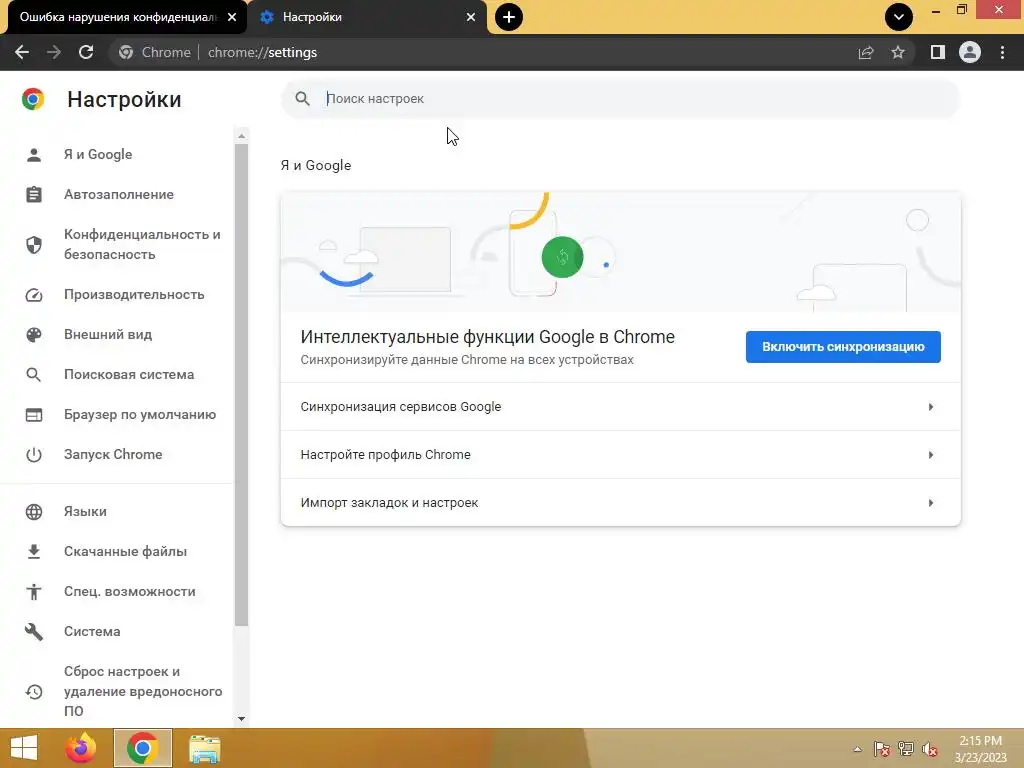The image size is (1024, 768).
Task: Click the accessibility icon for Спец. возможности
Action: (x=34, y=592)
